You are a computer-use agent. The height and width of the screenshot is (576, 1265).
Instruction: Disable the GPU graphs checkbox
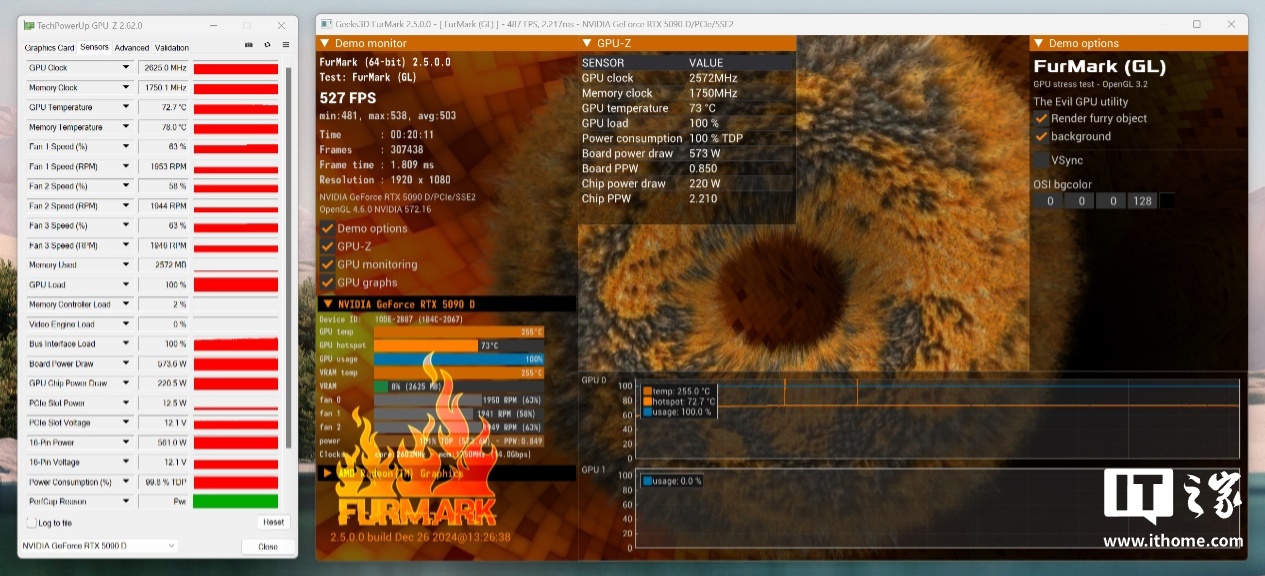click(x=327, y=283)
